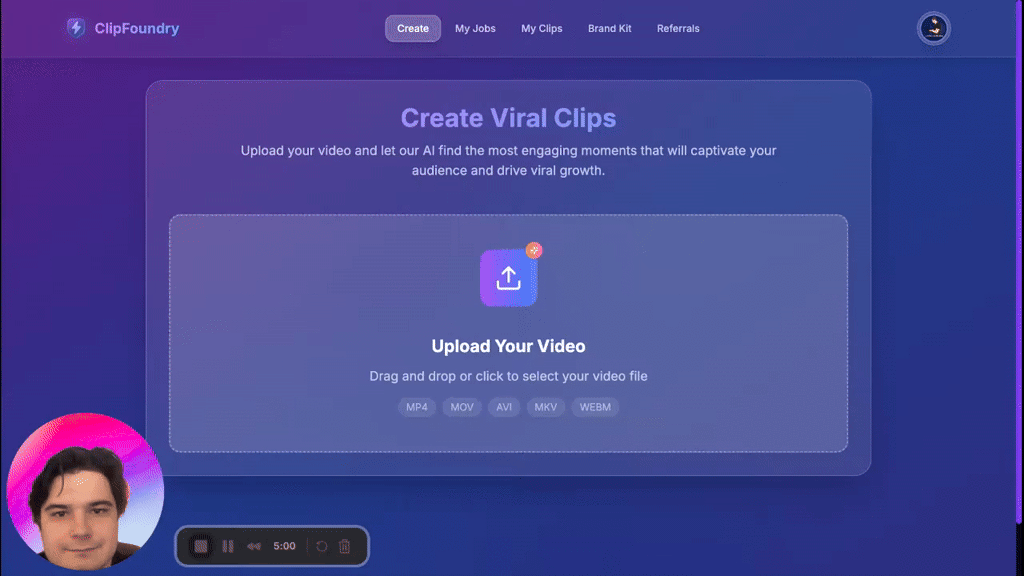Click the 5:00 recording timer
Image resolution: width=1024 pixels, height=576 pixels.
[284, 546]
